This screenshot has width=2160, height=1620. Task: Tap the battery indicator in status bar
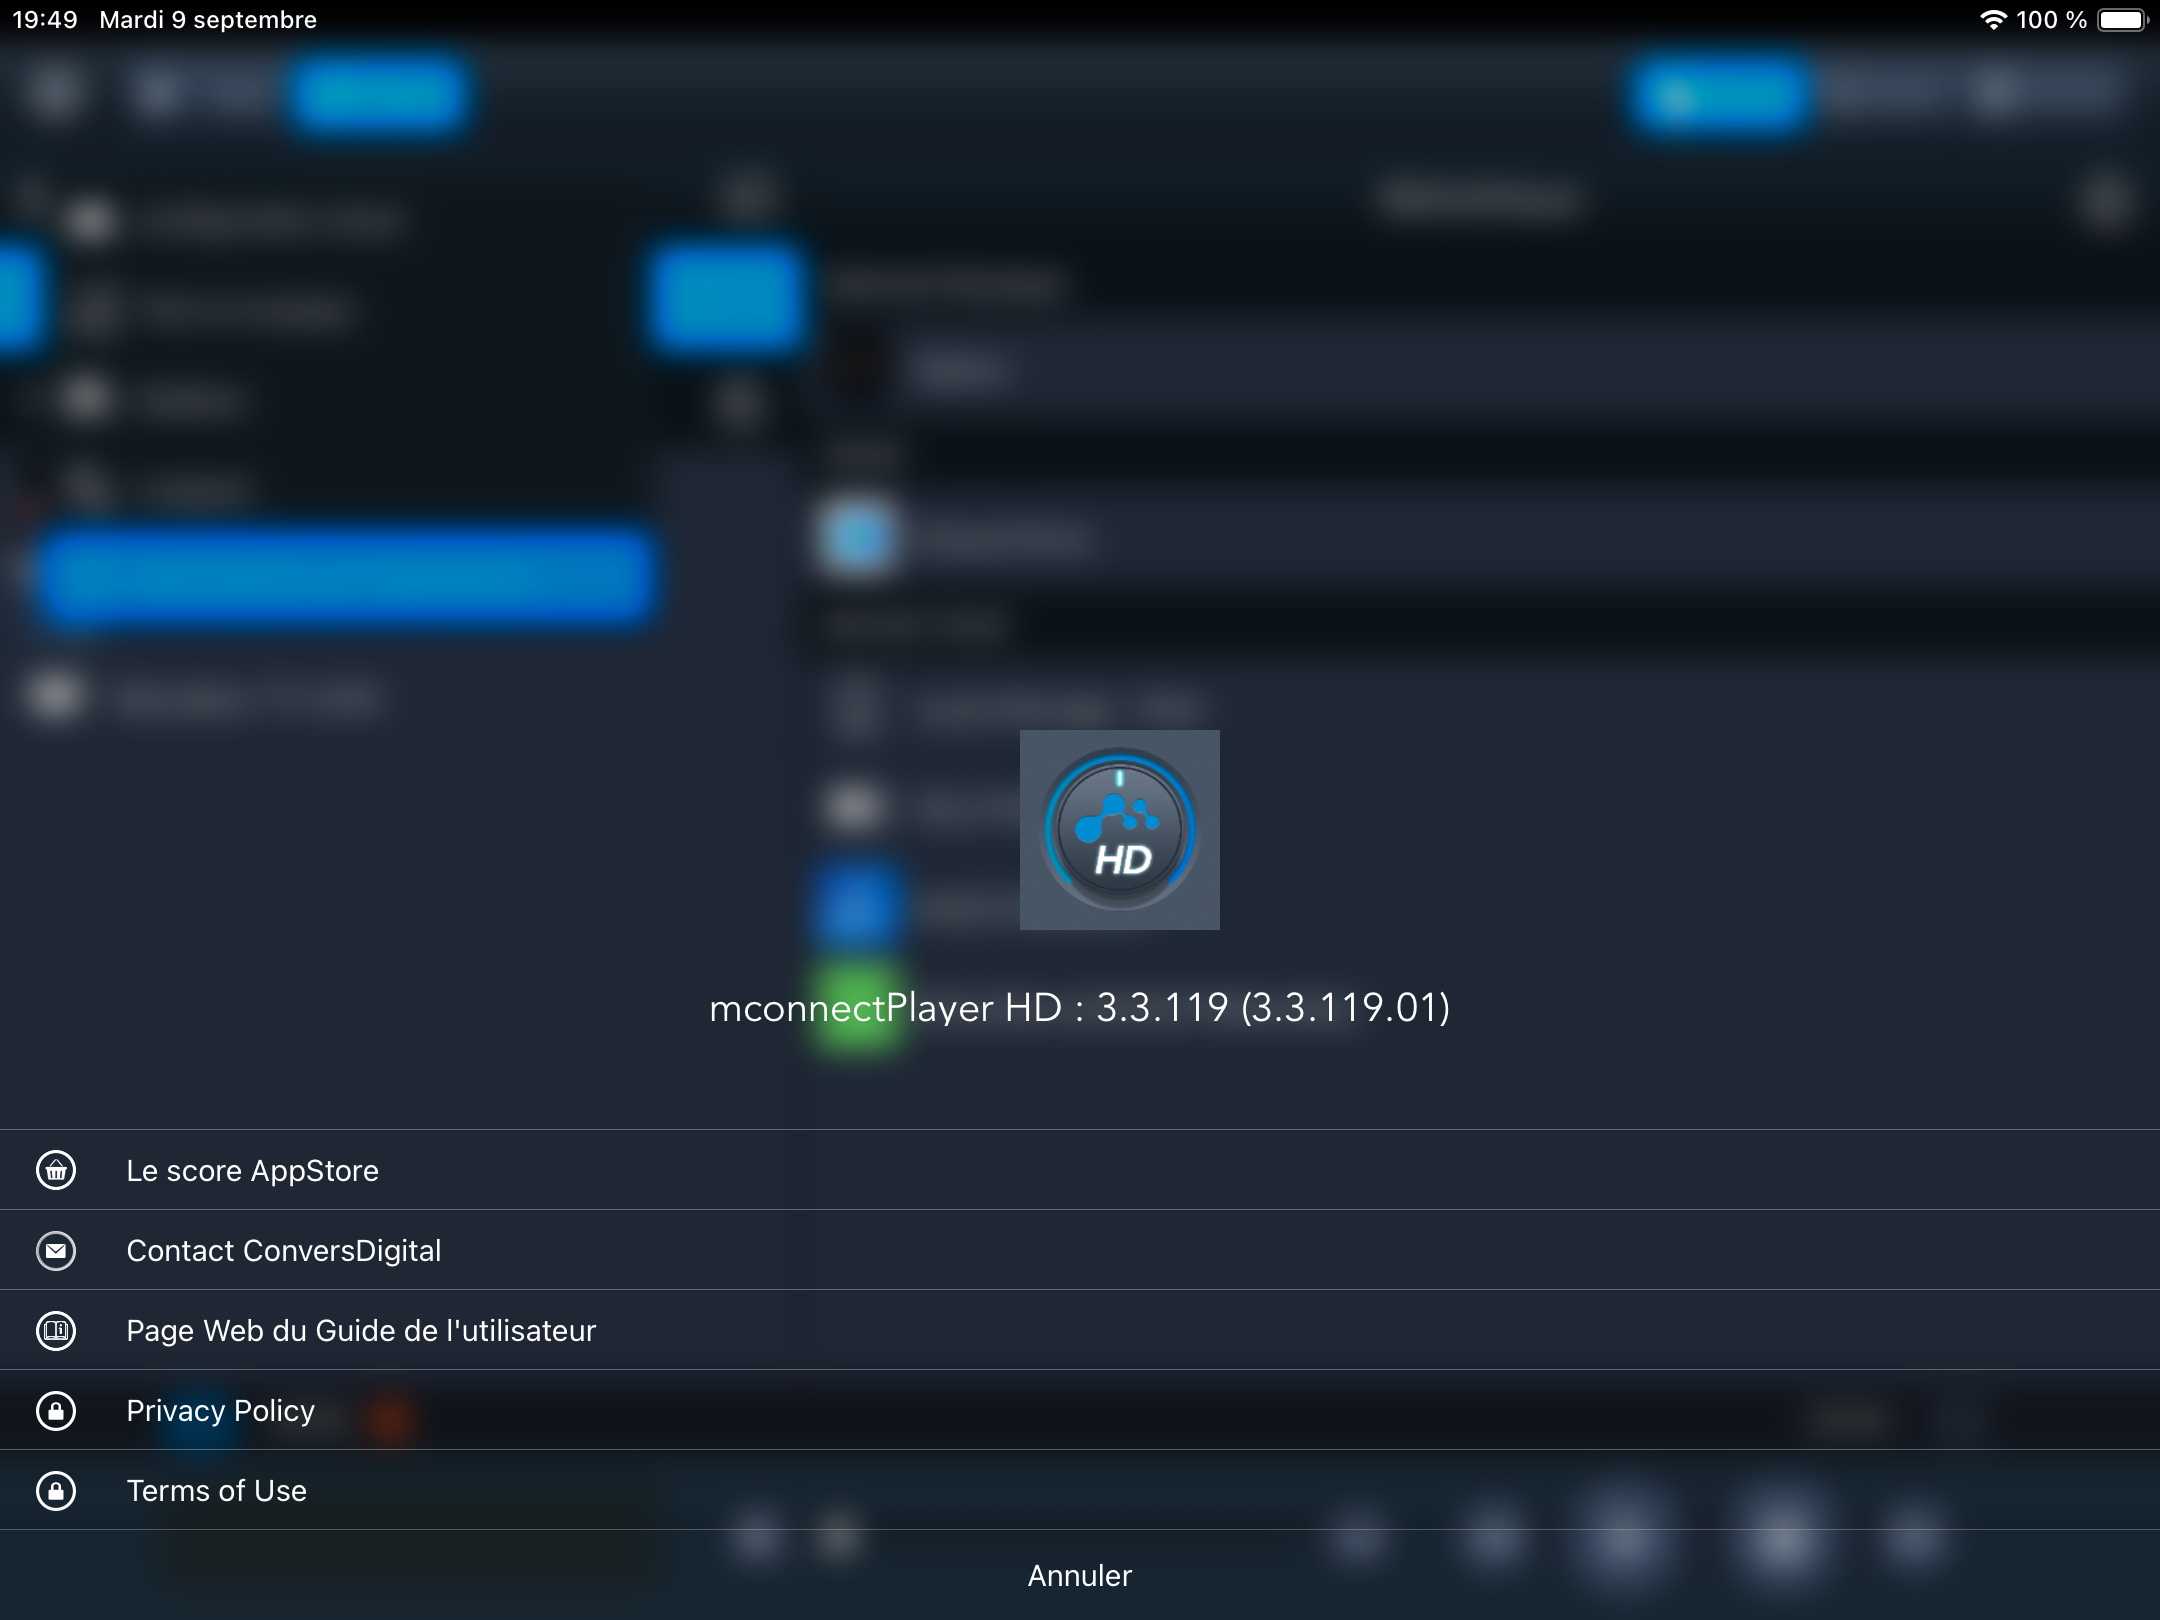pyautogui.click(x=2124, y=20)
